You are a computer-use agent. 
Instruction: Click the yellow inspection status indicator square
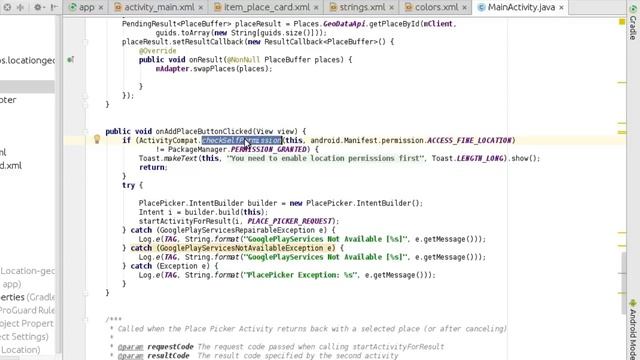pyautogui.click(x=622, y=21)
